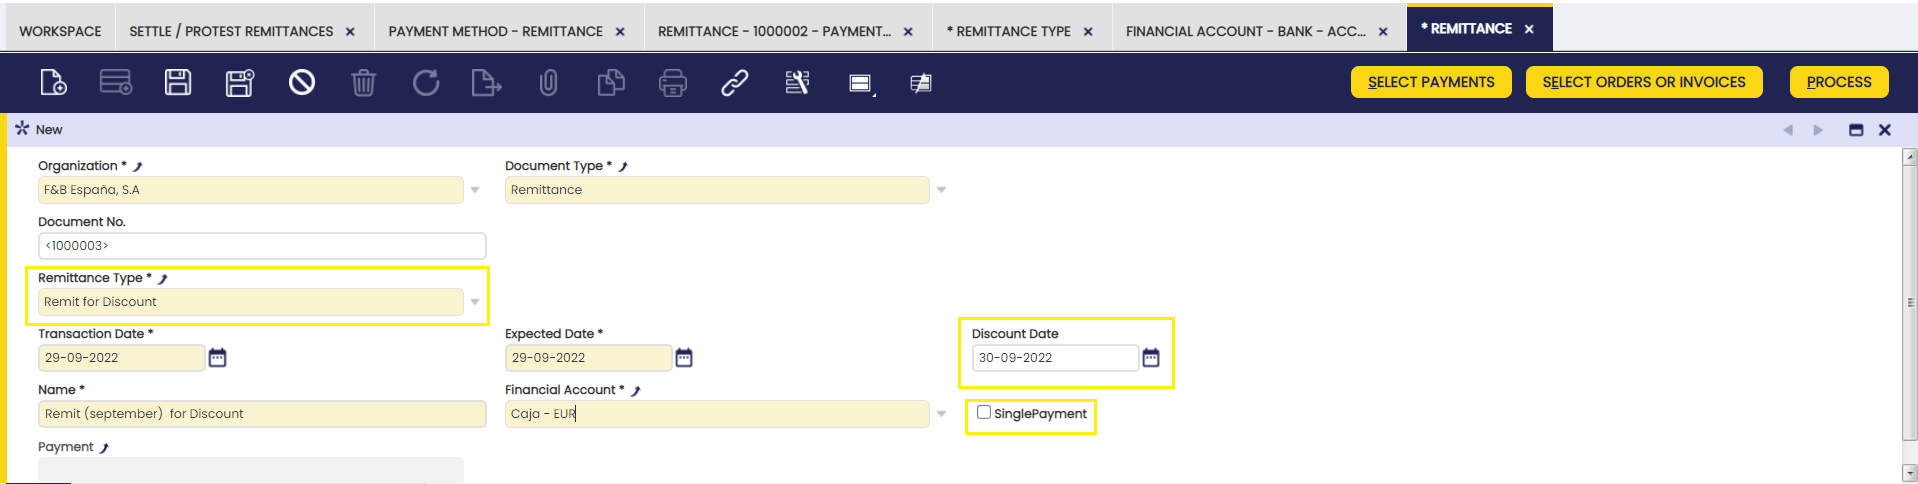This screenshot has height=484, width=1918.
Task: Click the Document No. input field
Action: point(262,246)
